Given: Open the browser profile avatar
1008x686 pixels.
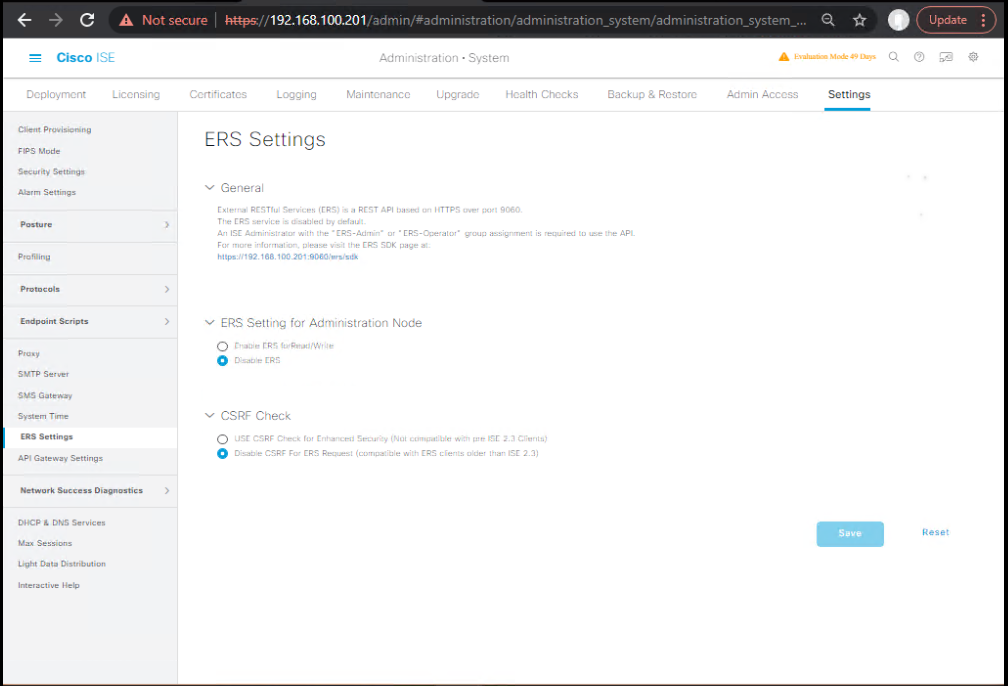Looking at the screenshot, I should coord(898,20).
